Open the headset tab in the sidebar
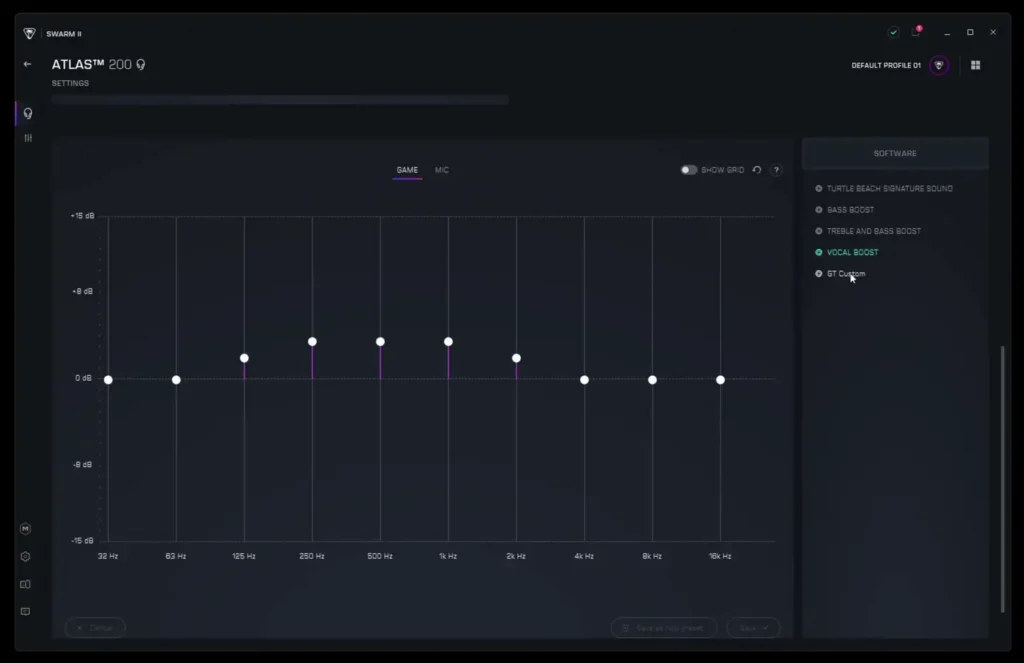Screen dimensions: 1024x663 (27, 114)
